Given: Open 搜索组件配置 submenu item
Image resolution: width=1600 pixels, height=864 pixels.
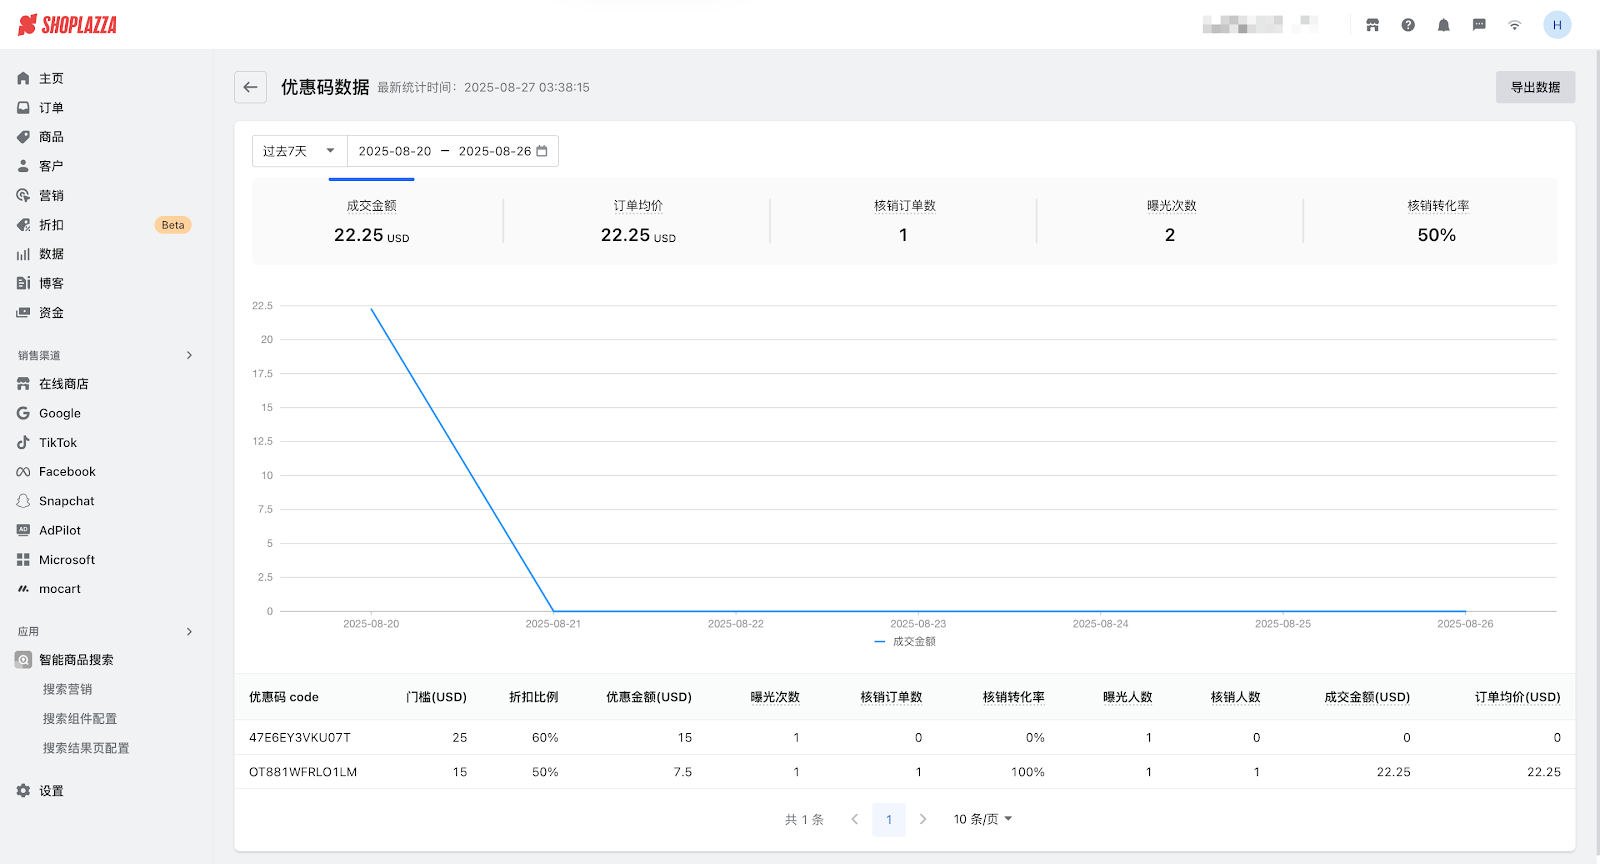Looking at the screenshot, I should 80,719.
